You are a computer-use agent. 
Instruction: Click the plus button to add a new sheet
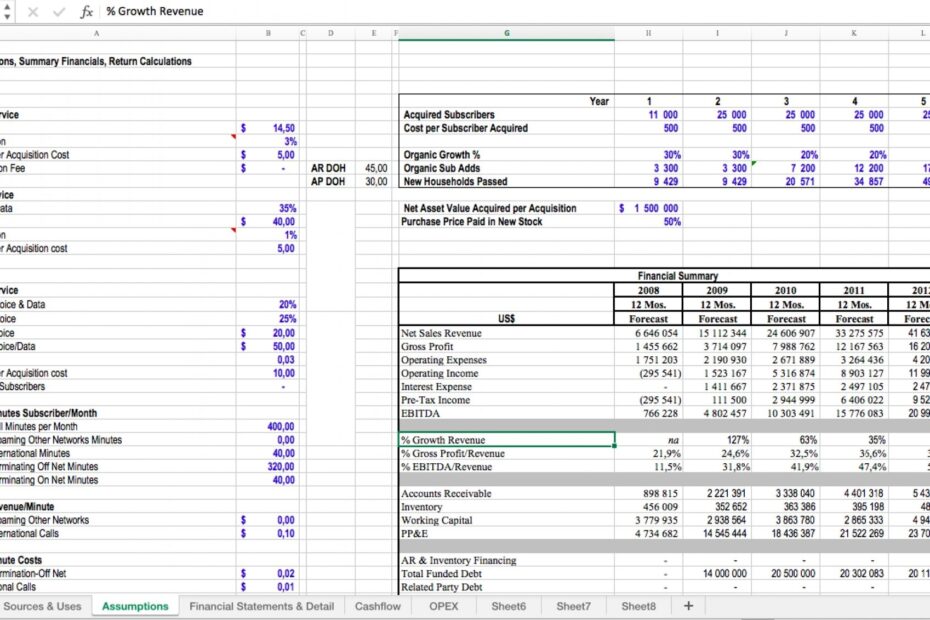686,606
